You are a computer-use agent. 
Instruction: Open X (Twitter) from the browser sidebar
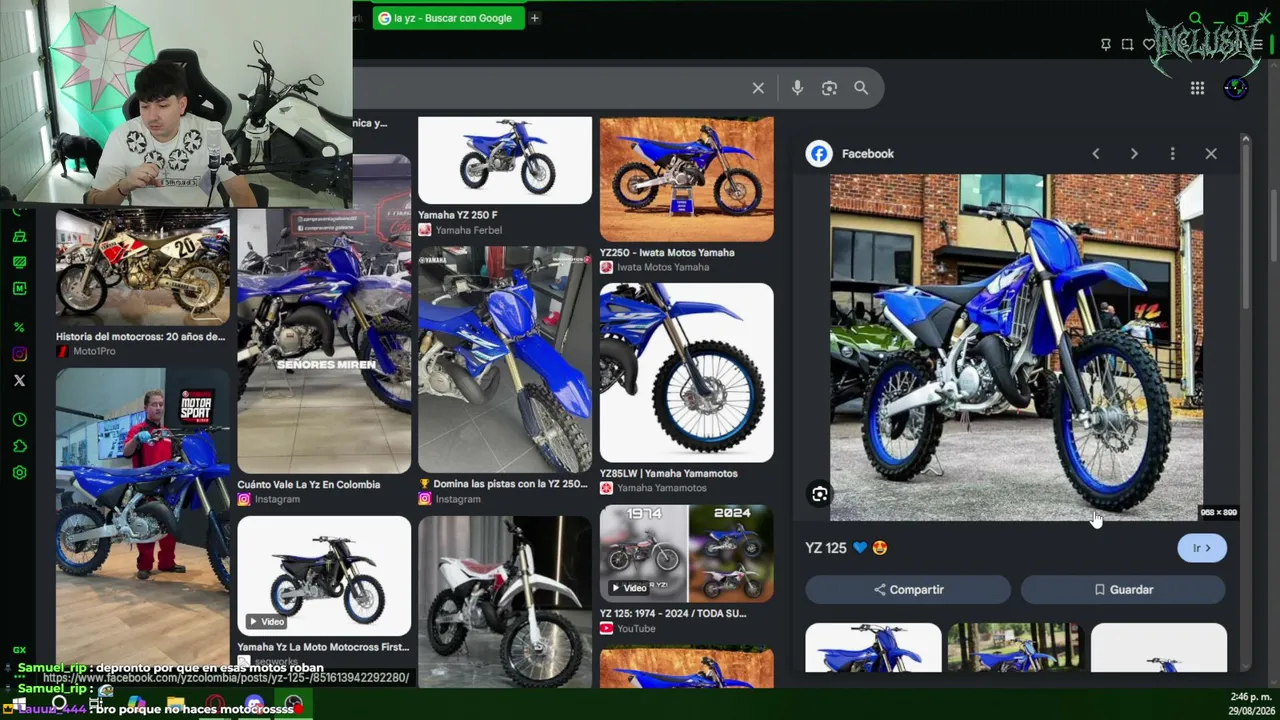tap(19, 381)
